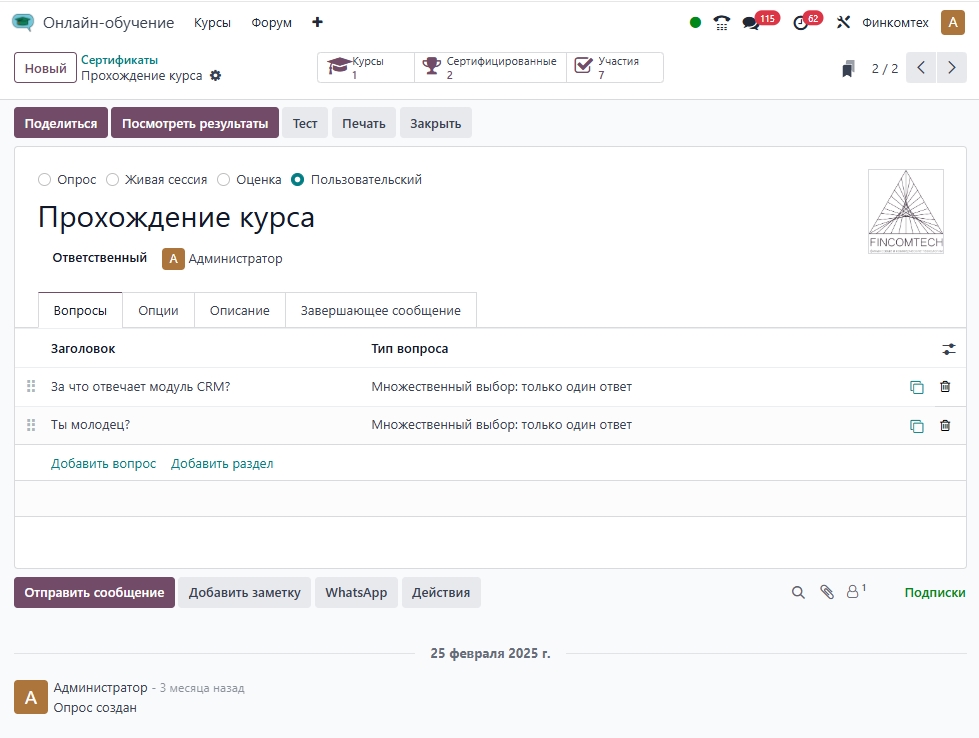
Task: Delete the 'Ты молодец?' question row
Action: point(945,425)
